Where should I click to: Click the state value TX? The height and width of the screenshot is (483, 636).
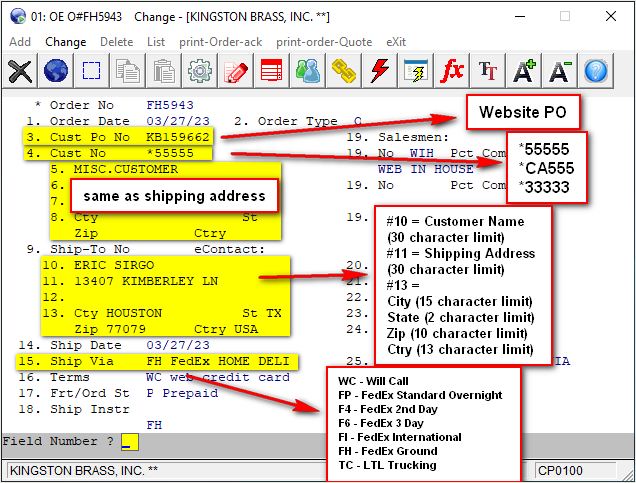[x=274, y=313]
